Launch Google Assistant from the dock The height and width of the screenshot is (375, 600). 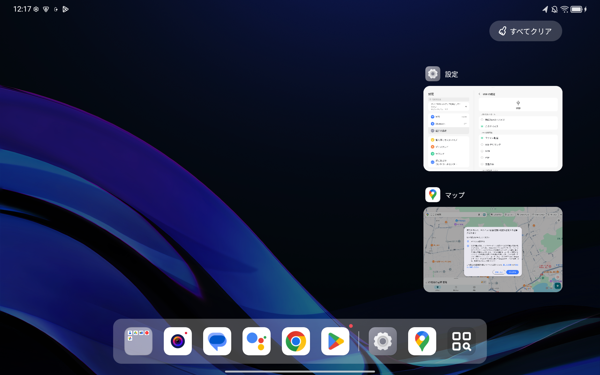coord(256,341)
